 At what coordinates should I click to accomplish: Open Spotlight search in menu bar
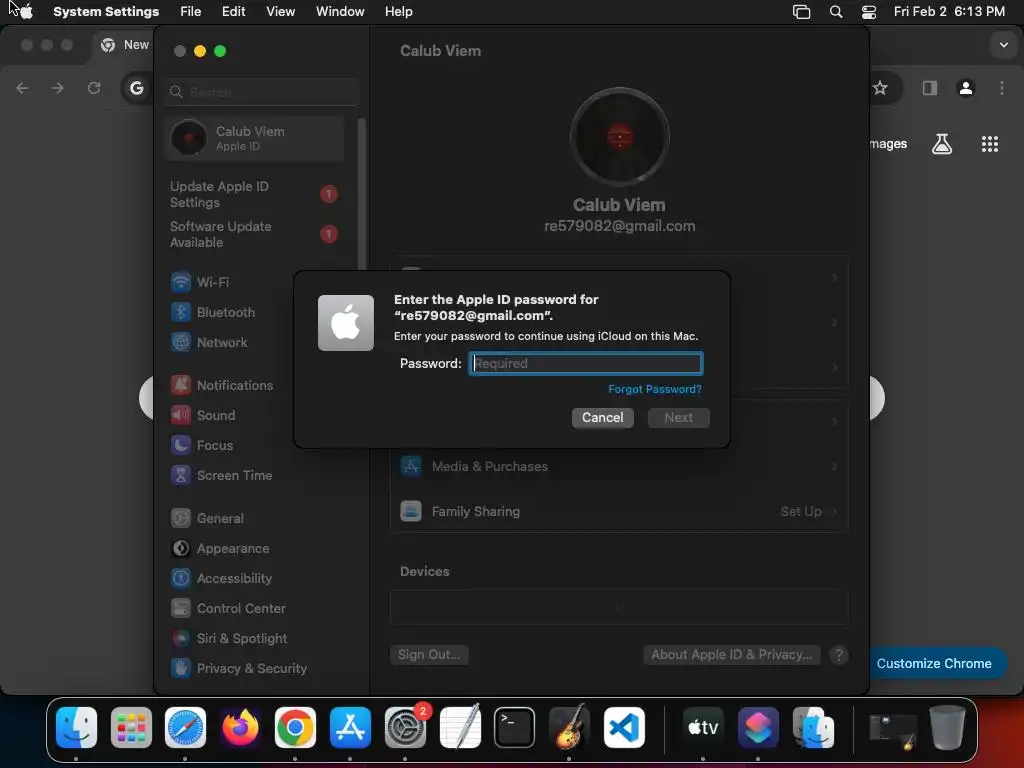(836, 12)
